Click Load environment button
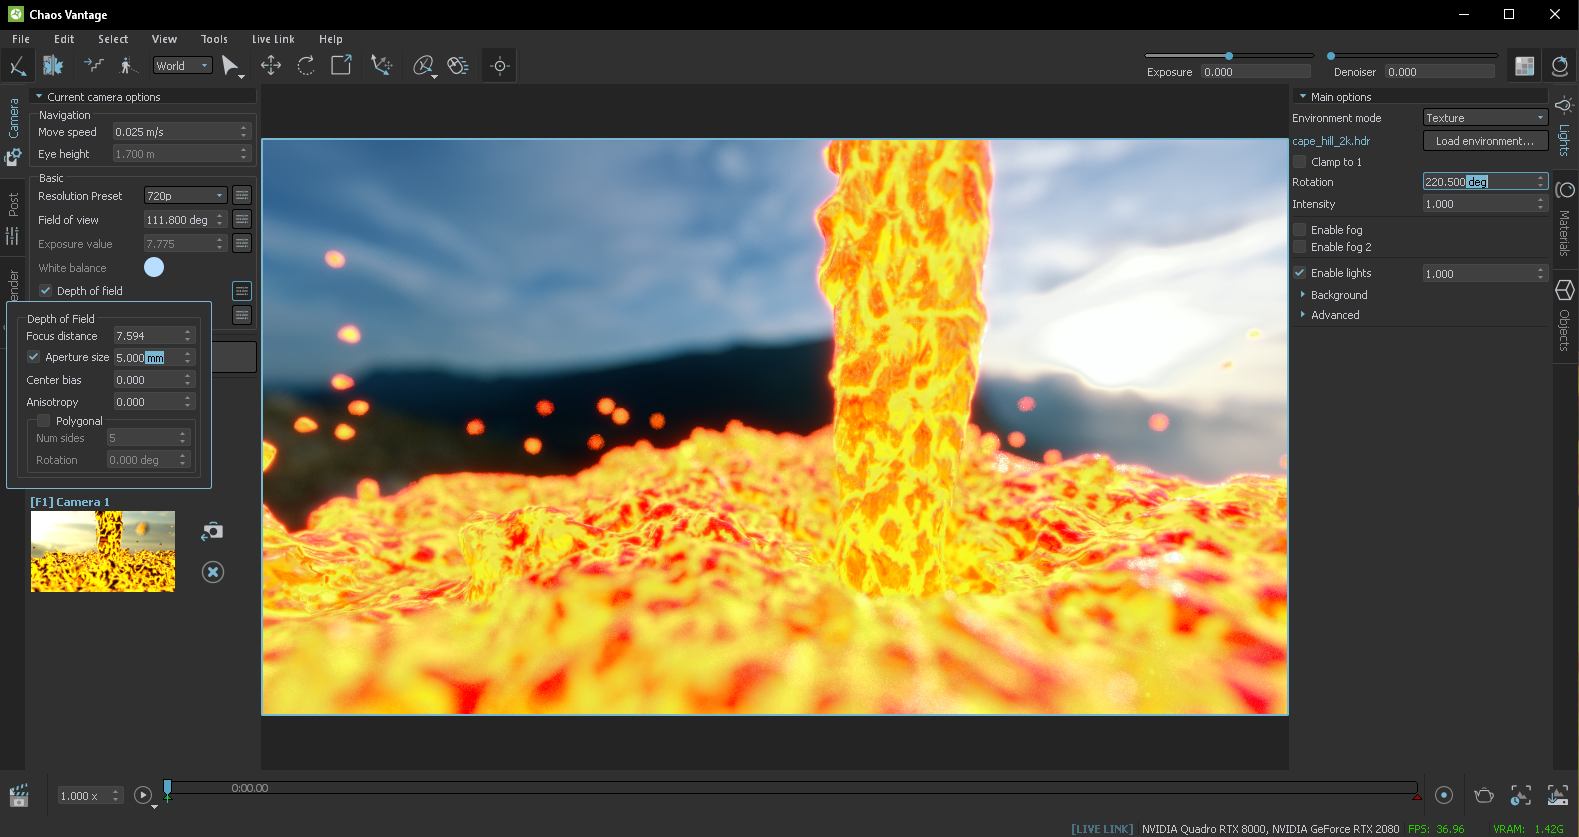1579x837 pixels. point(1485,141)
